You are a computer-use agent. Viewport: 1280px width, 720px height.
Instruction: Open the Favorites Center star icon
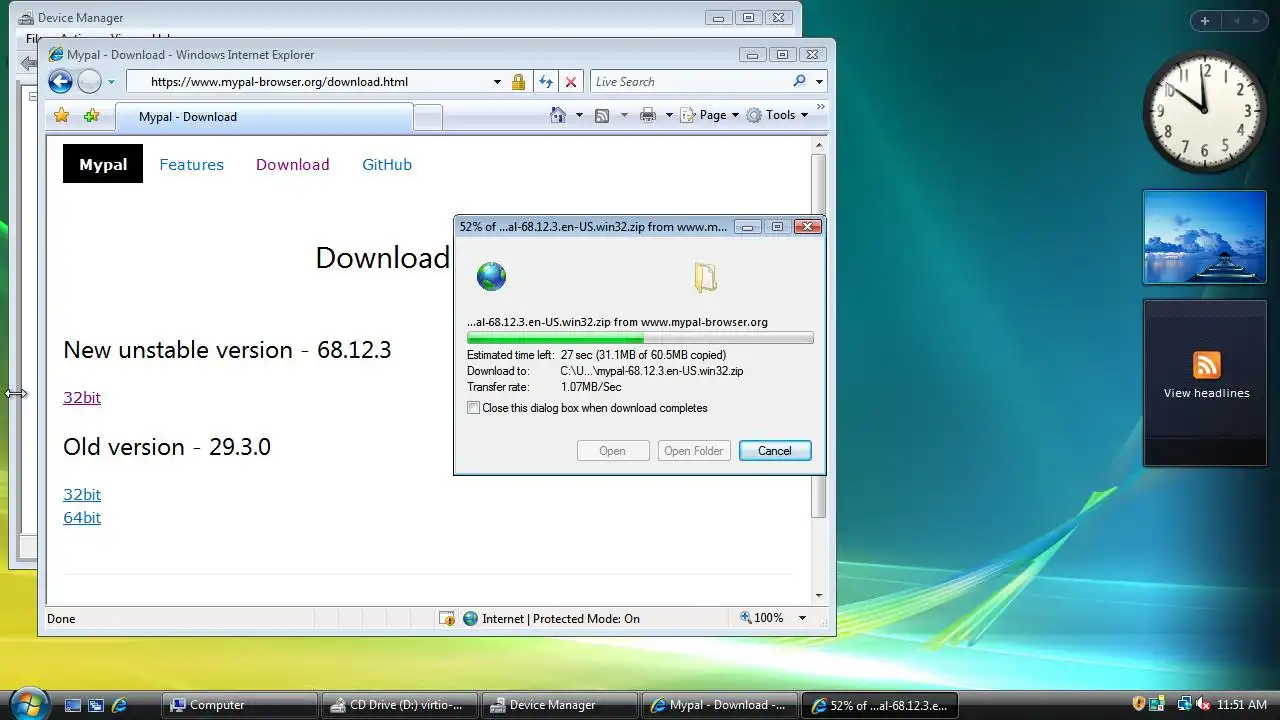coord(62,116)
